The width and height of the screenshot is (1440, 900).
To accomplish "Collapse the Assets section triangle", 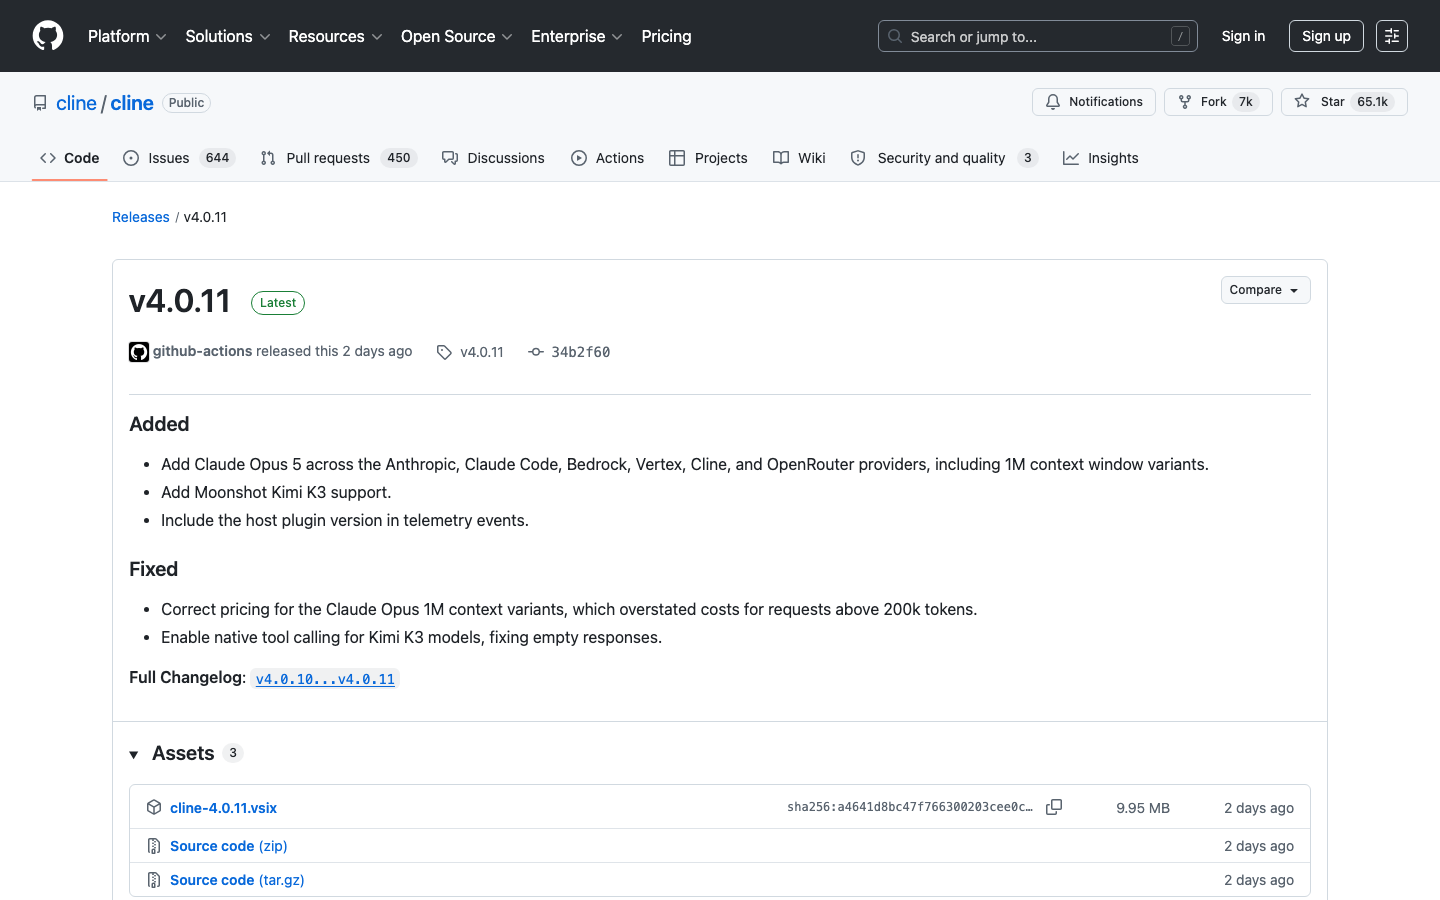I will click(134, 754).
